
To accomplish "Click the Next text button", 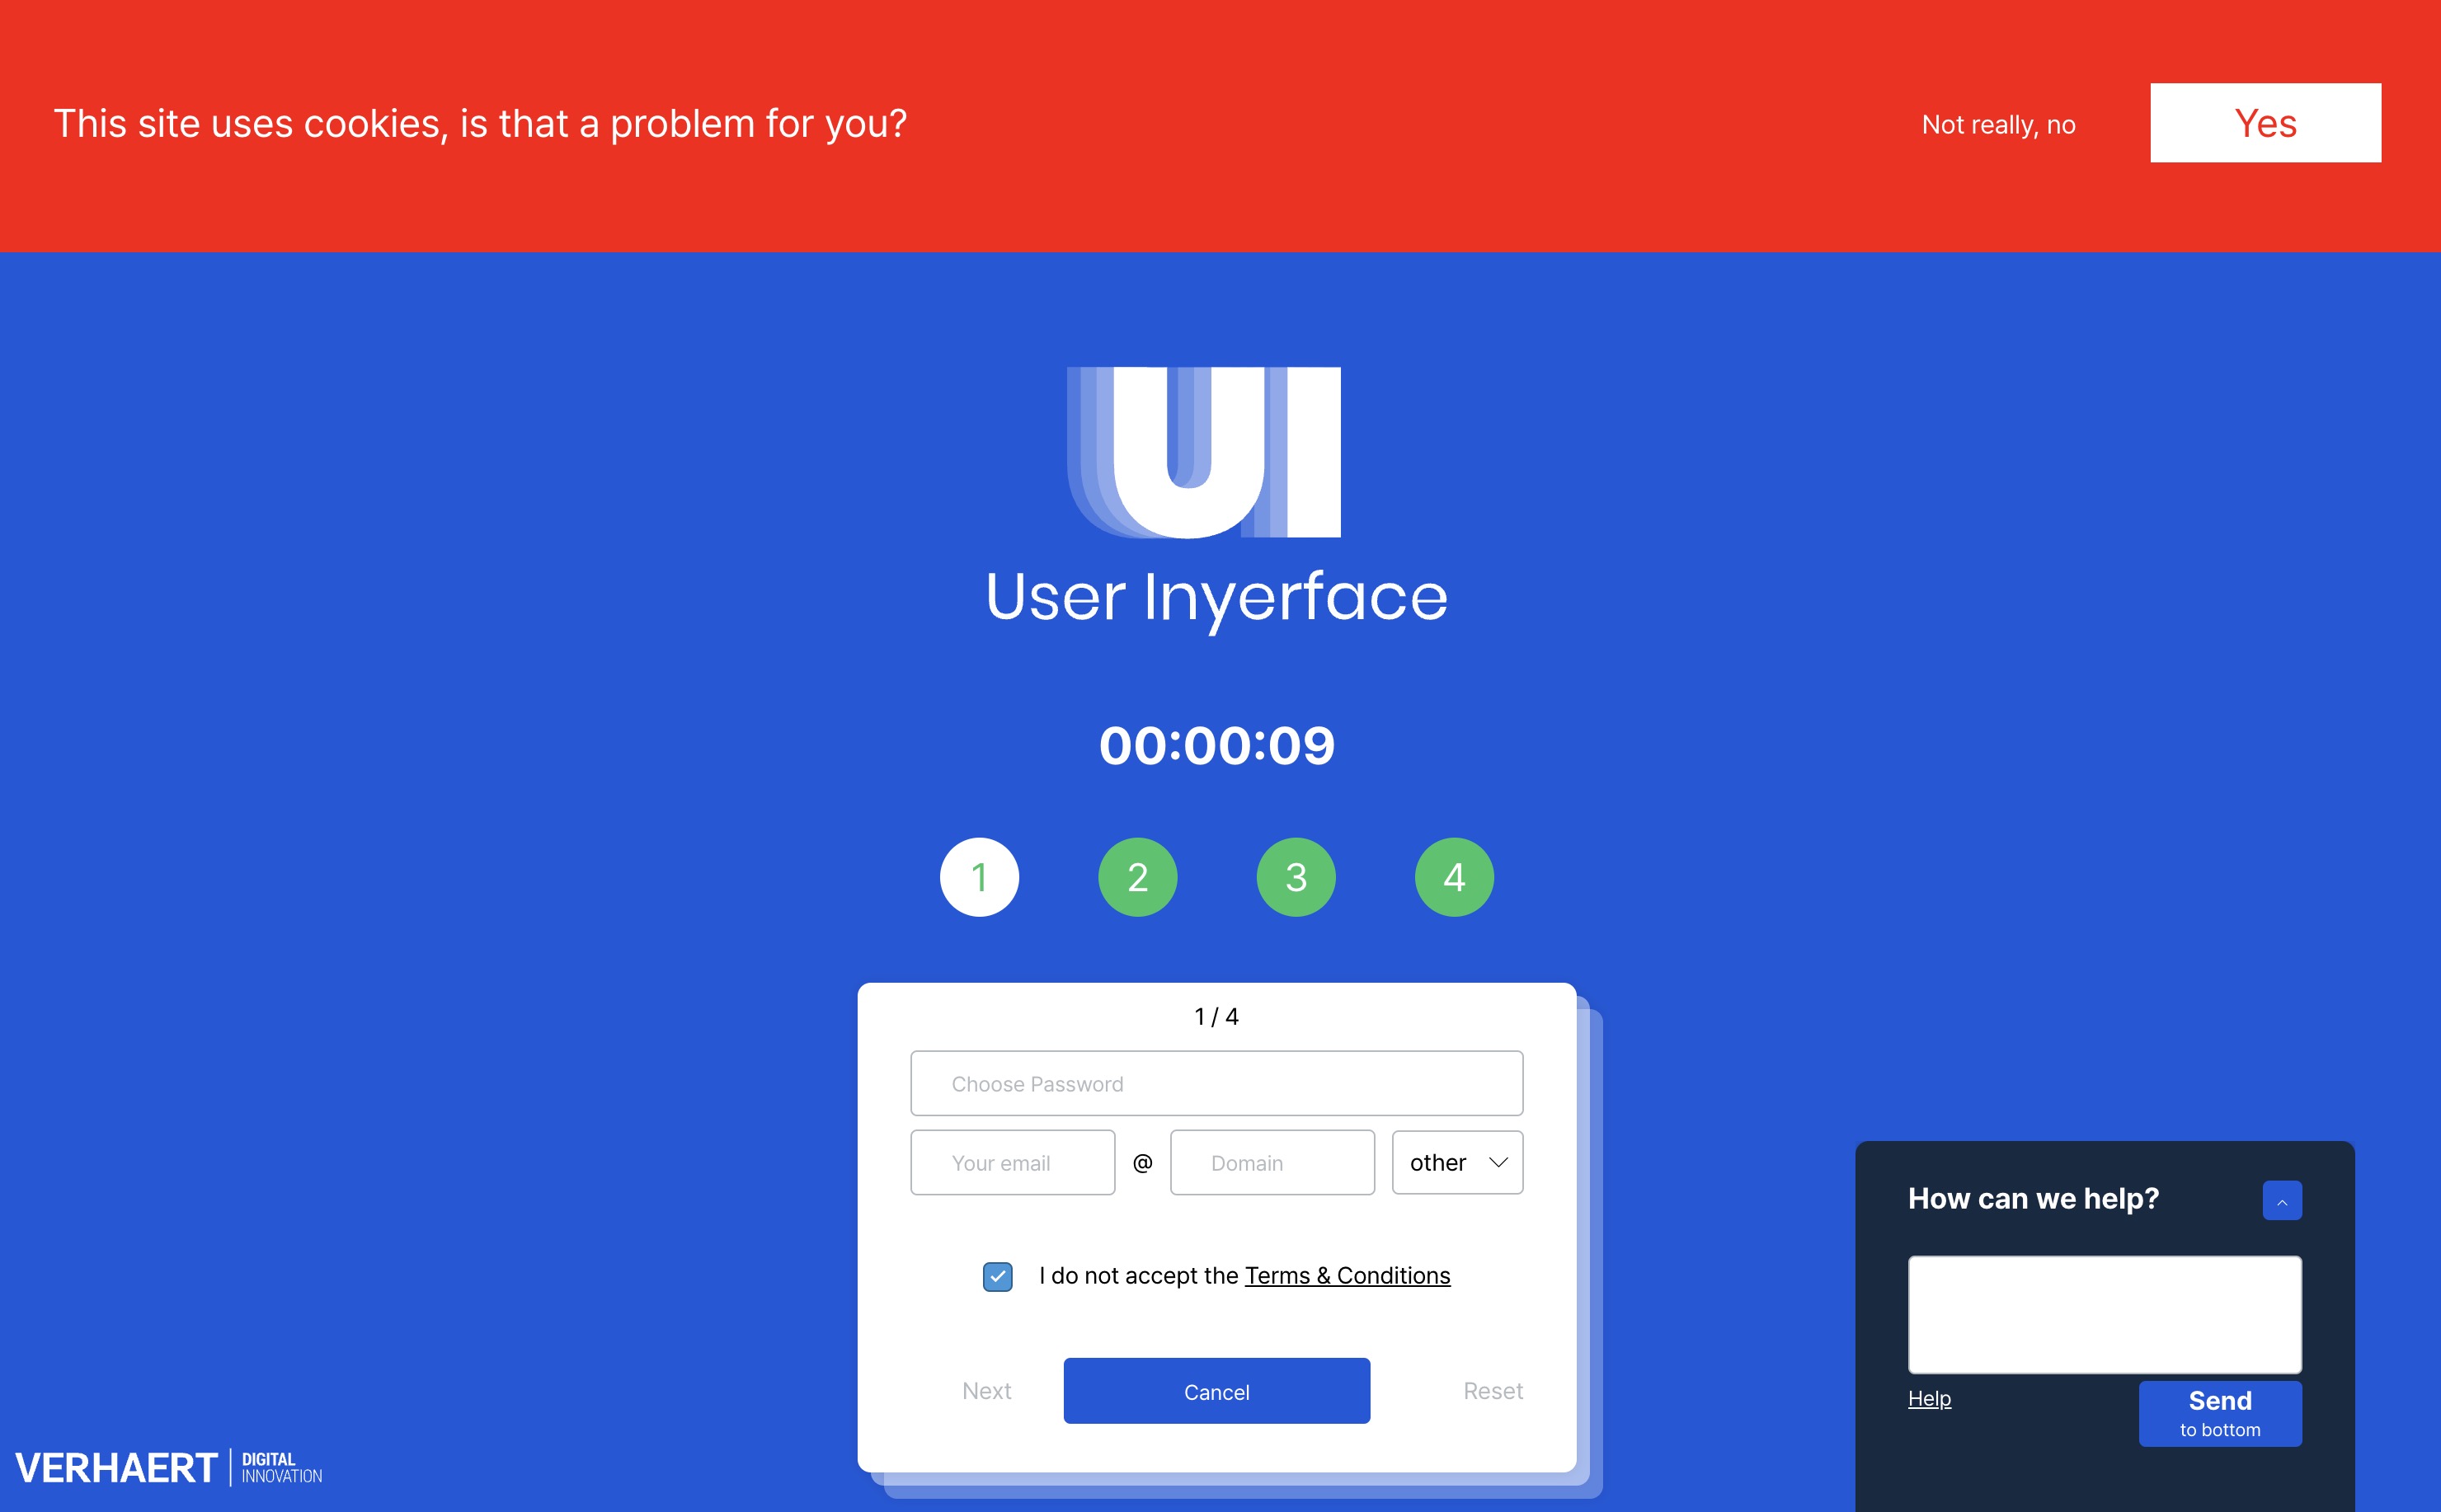I will click(x=986, y=1391).
